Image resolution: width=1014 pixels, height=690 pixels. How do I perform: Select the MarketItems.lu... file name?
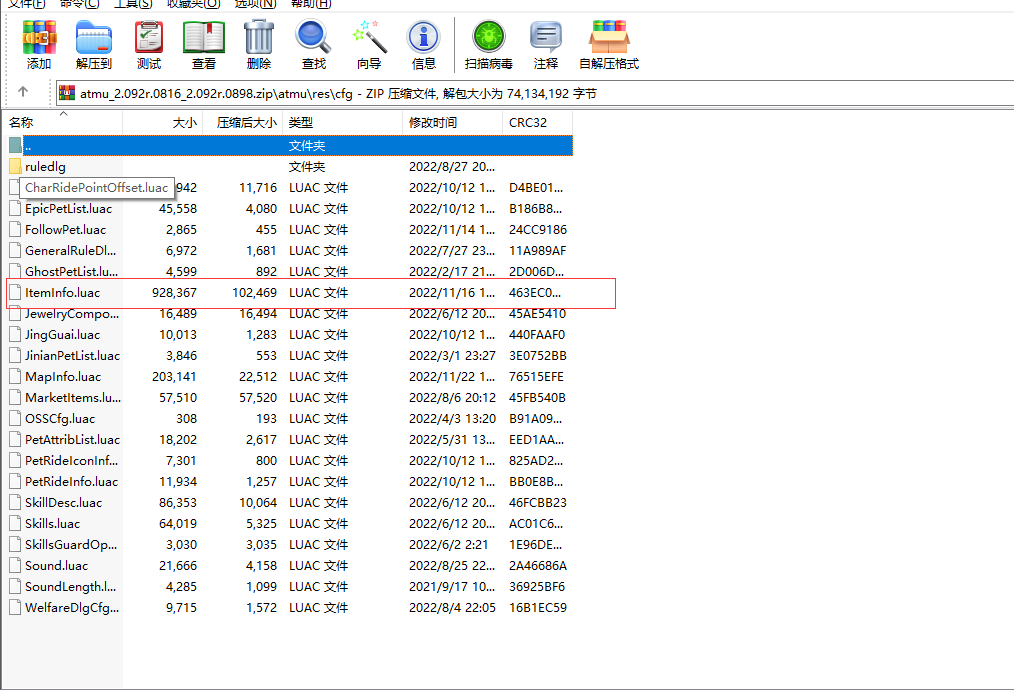tap(73, 398)
